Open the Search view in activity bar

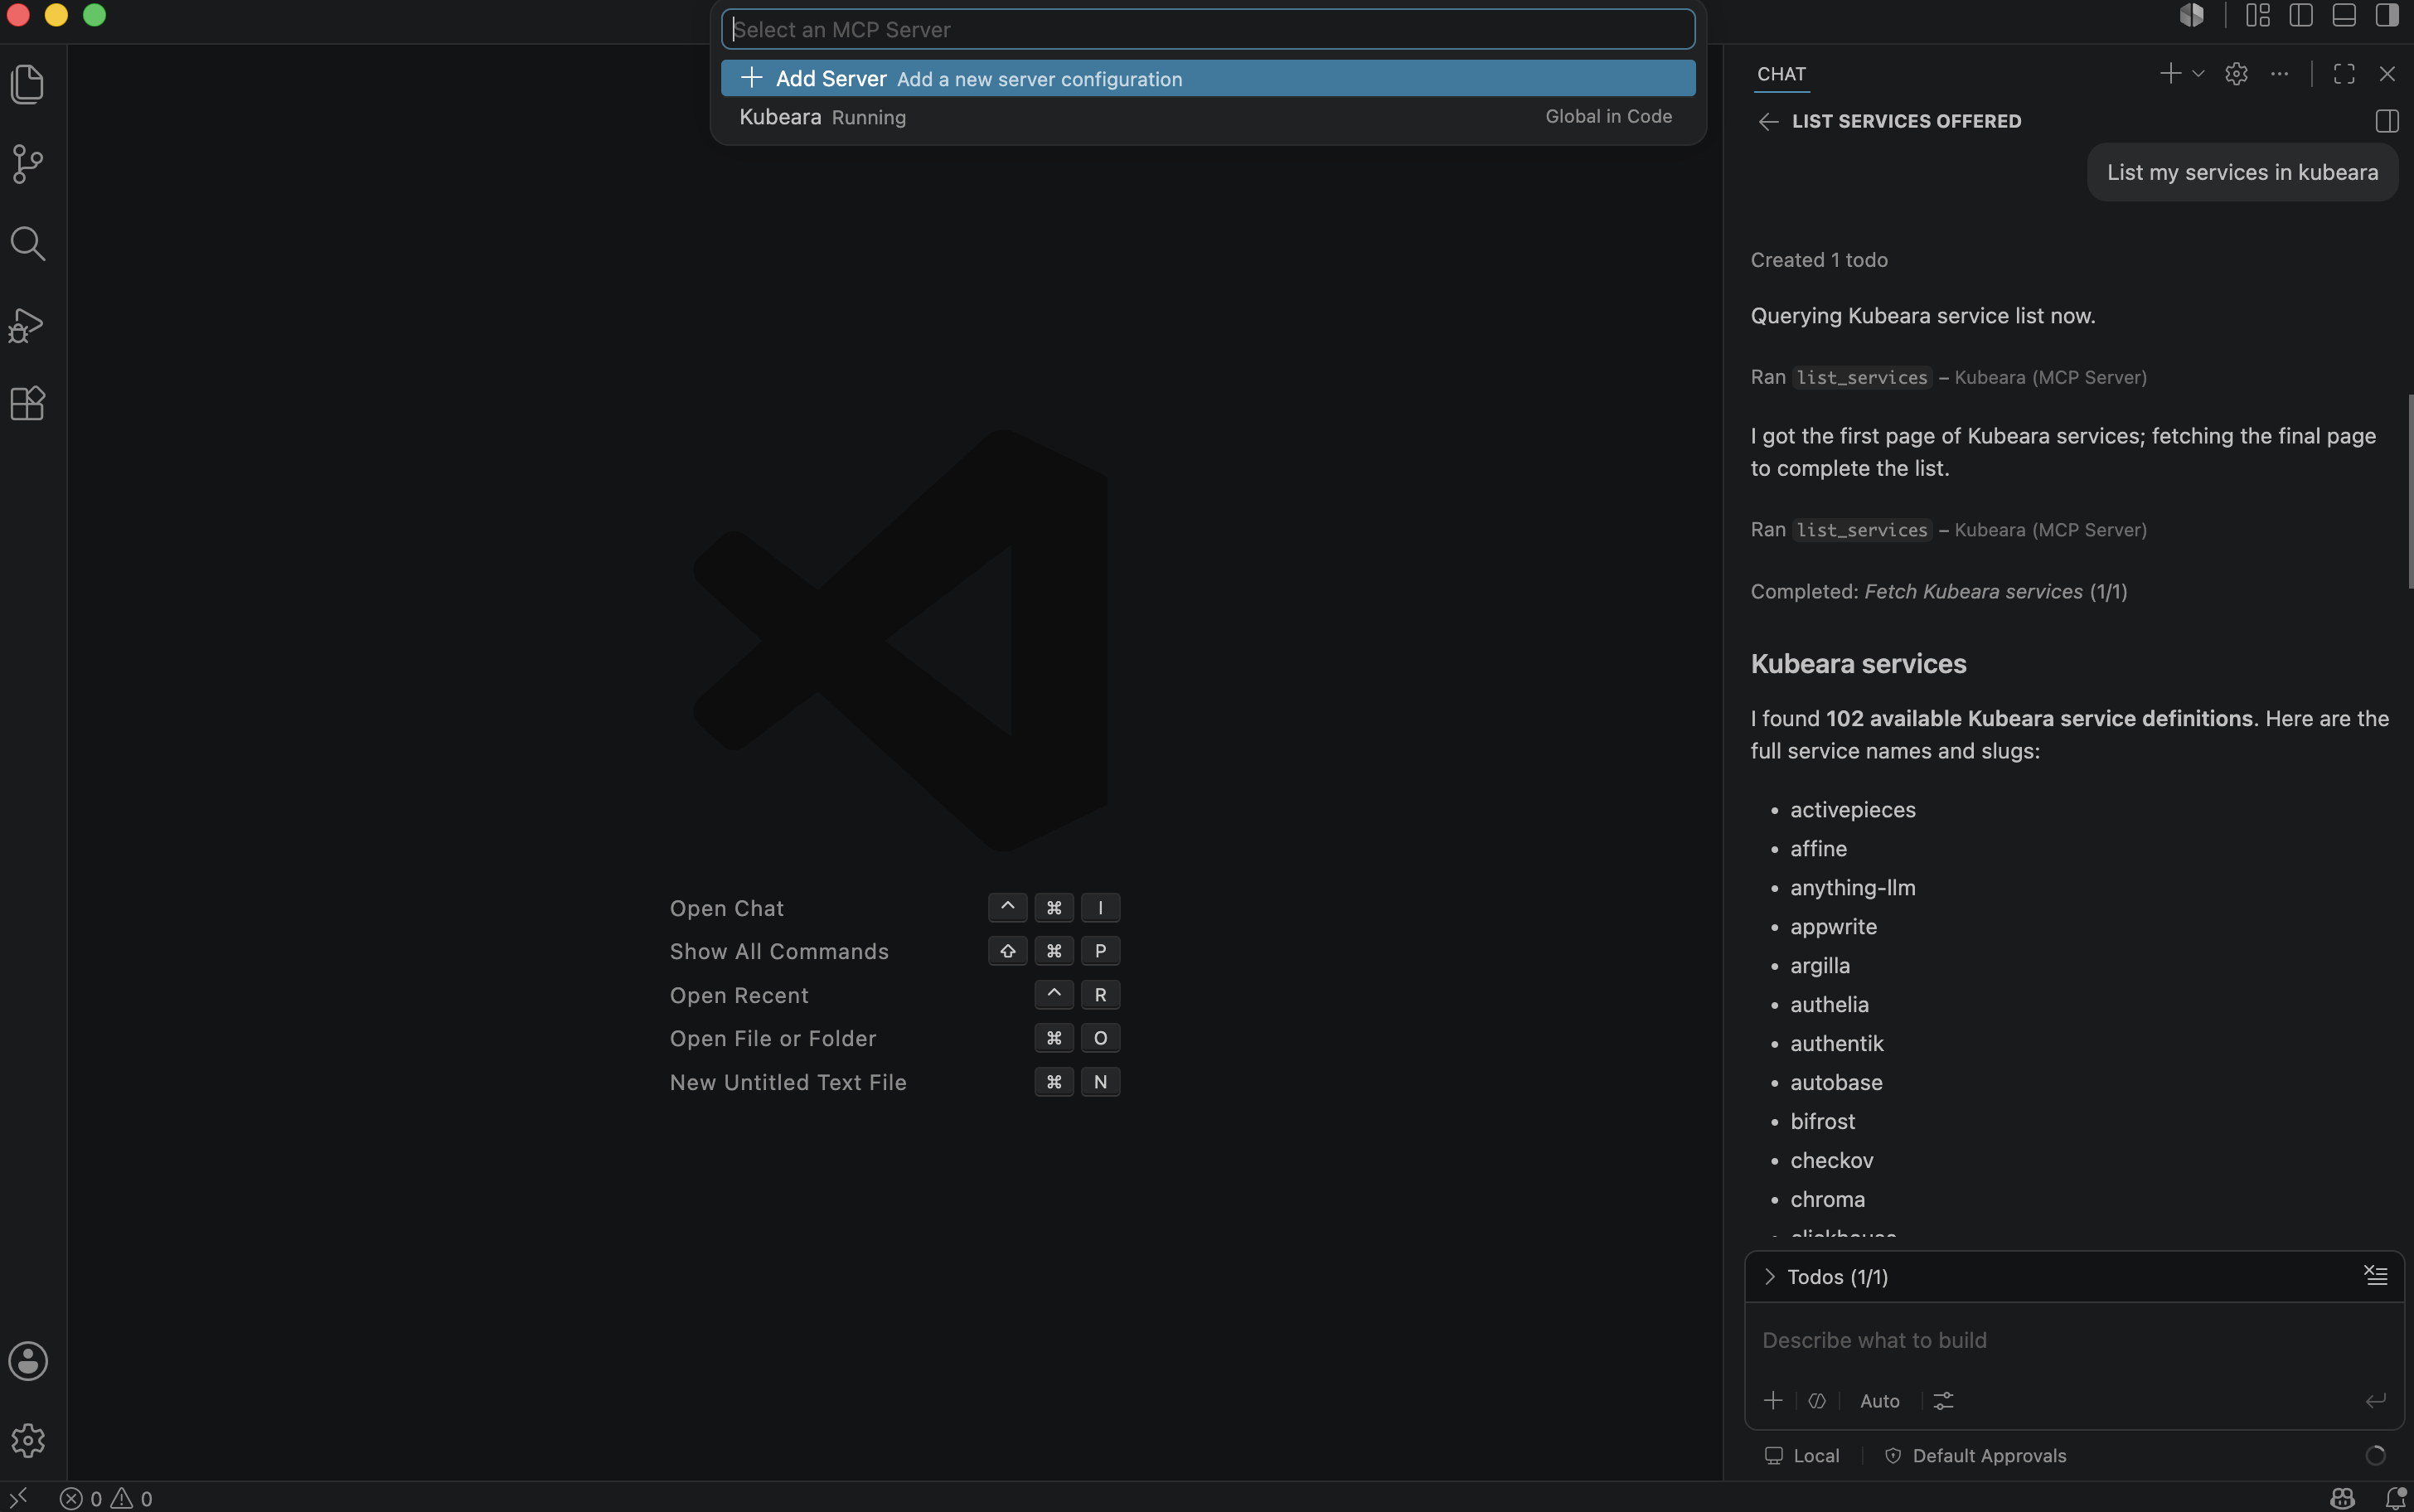click(x=27, y=243)
